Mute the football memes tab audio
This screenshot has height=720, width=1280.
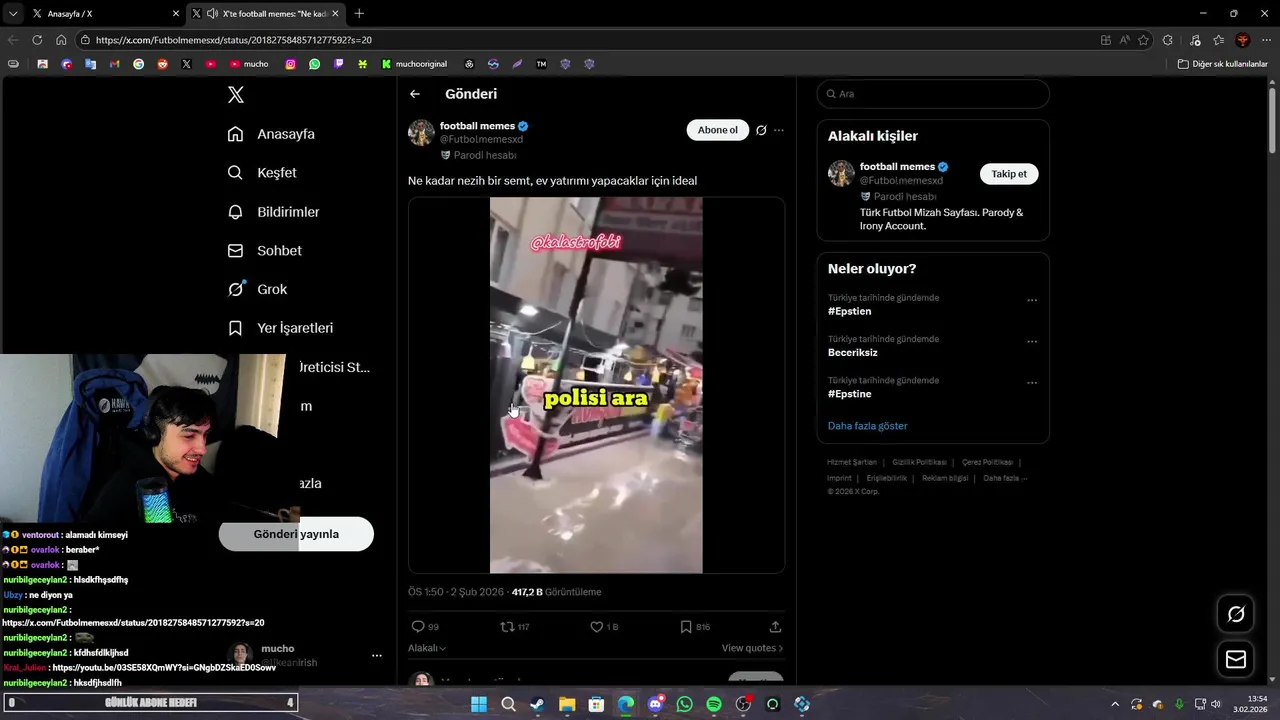[x=211, y=14]
